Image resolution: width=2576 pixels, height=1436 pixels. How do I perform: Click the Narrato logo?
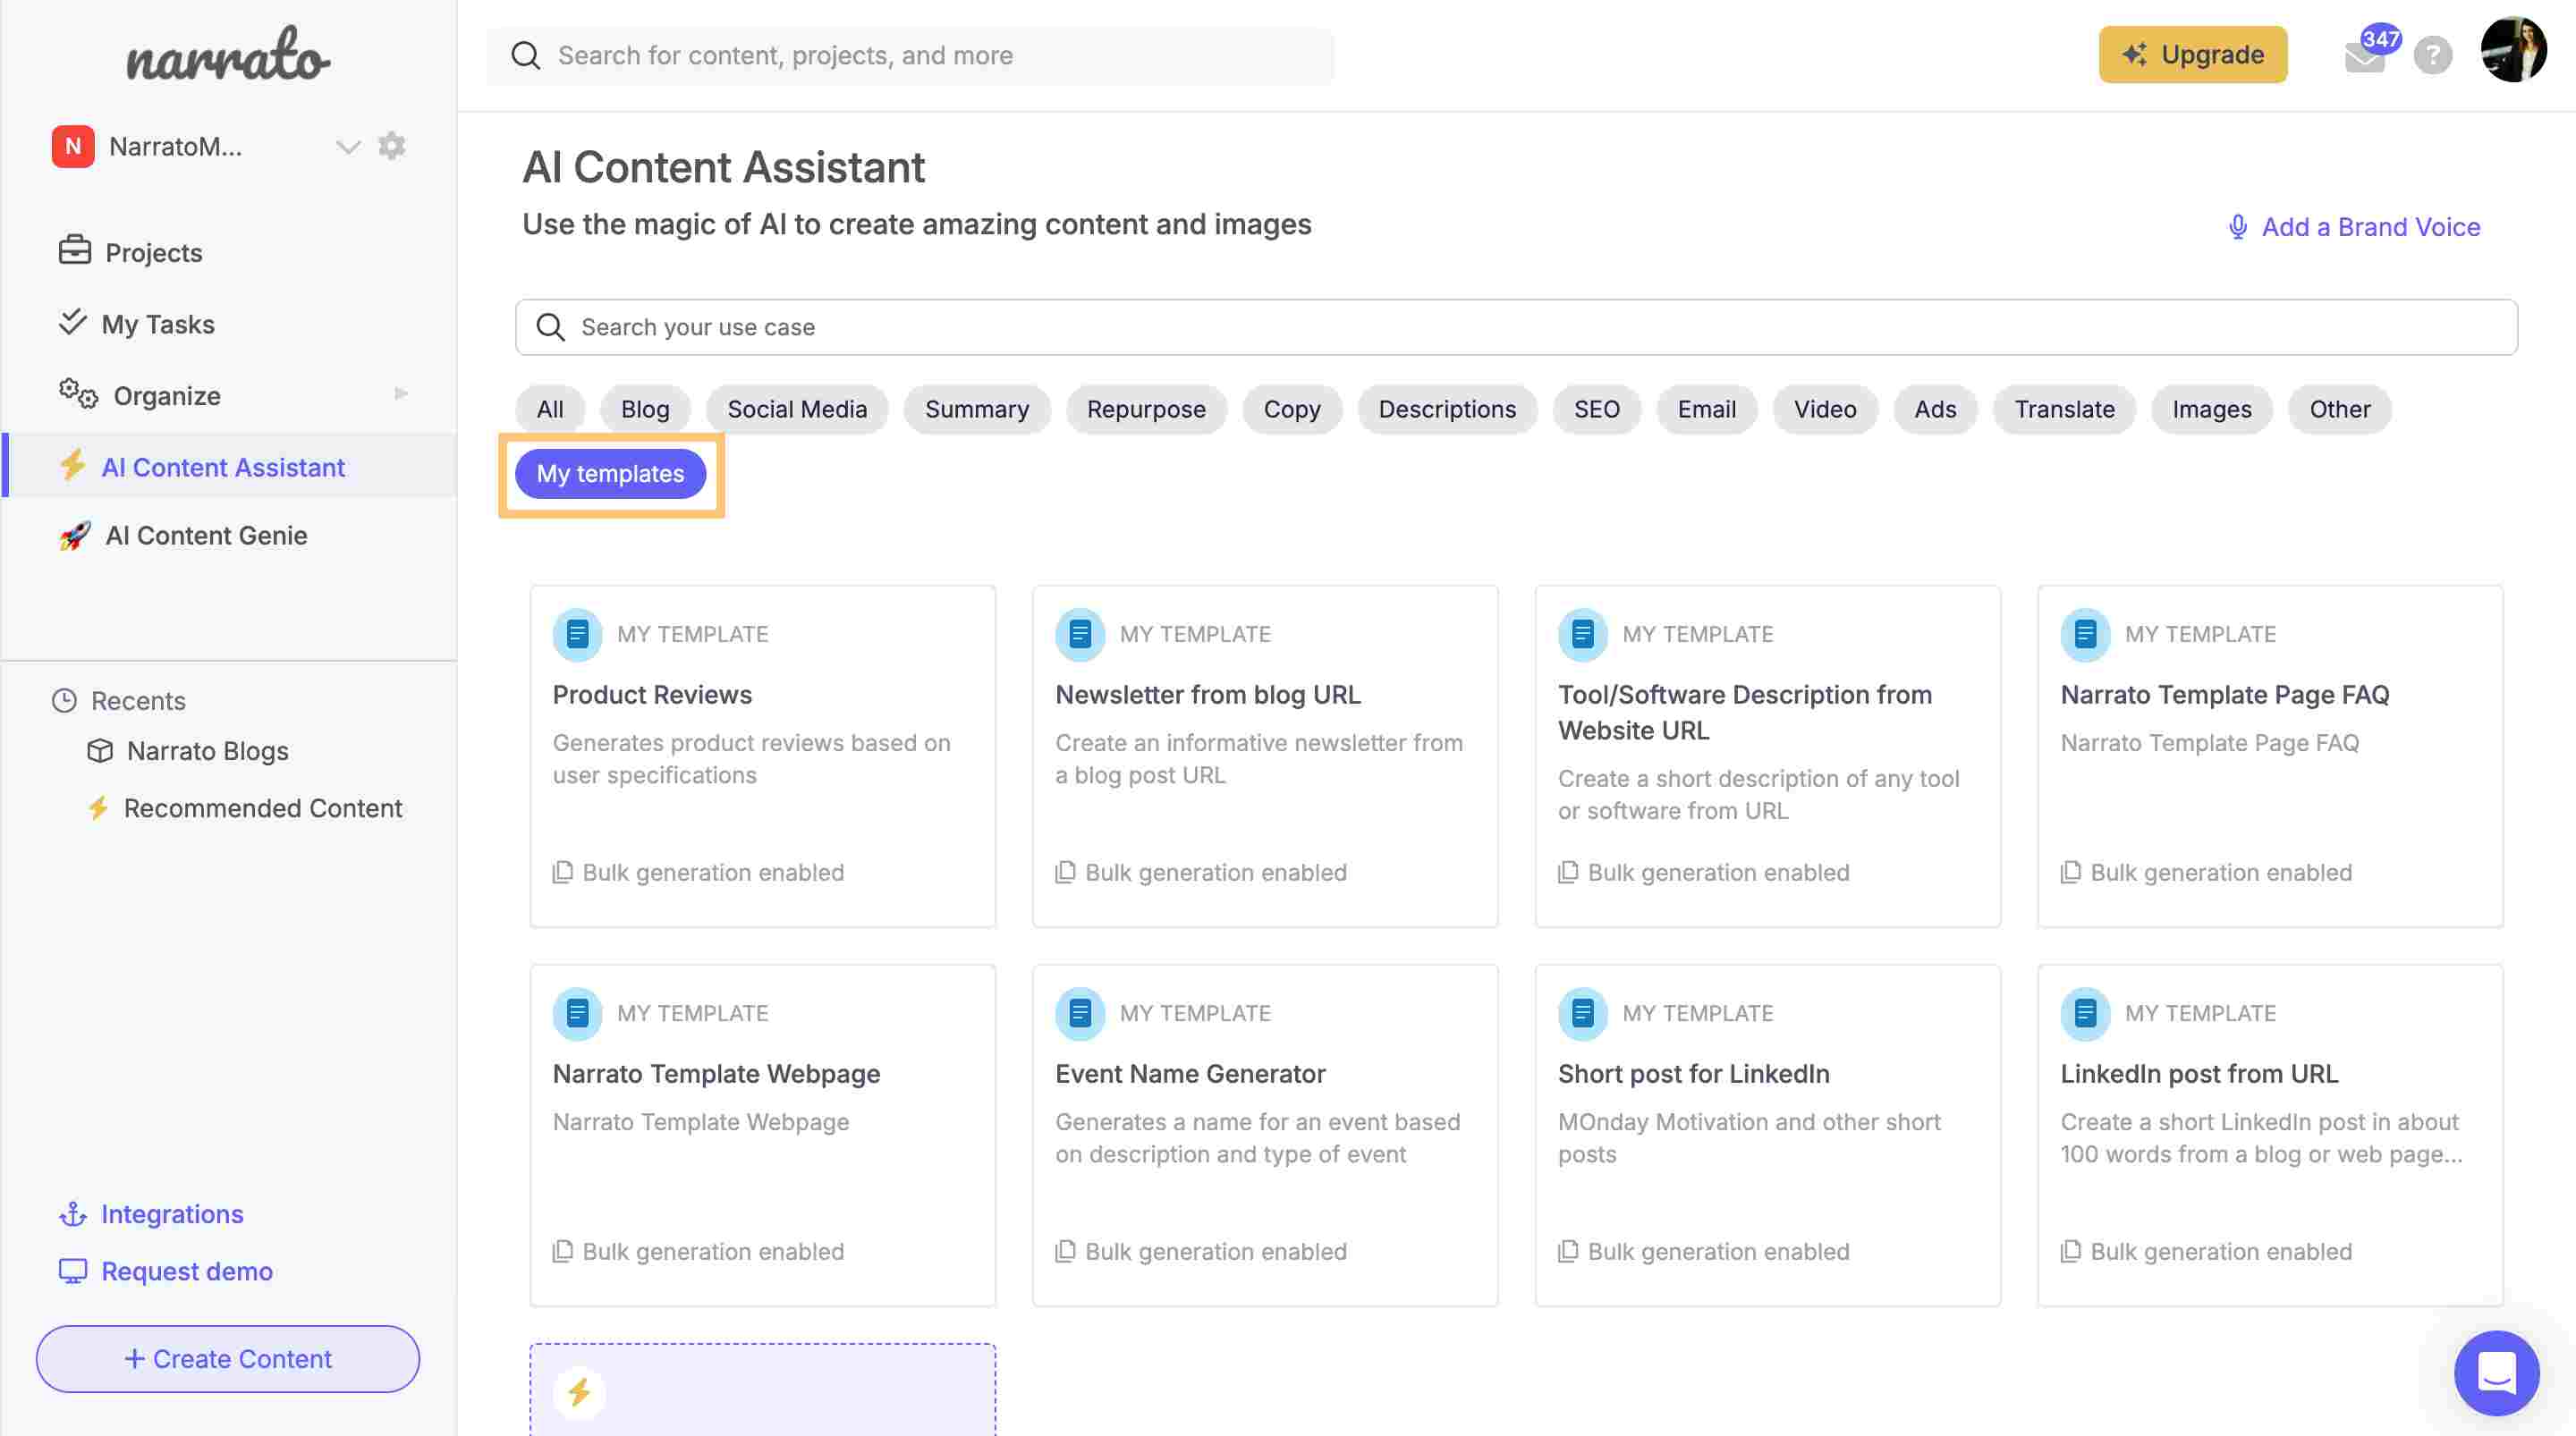click(x=228, y=54)
